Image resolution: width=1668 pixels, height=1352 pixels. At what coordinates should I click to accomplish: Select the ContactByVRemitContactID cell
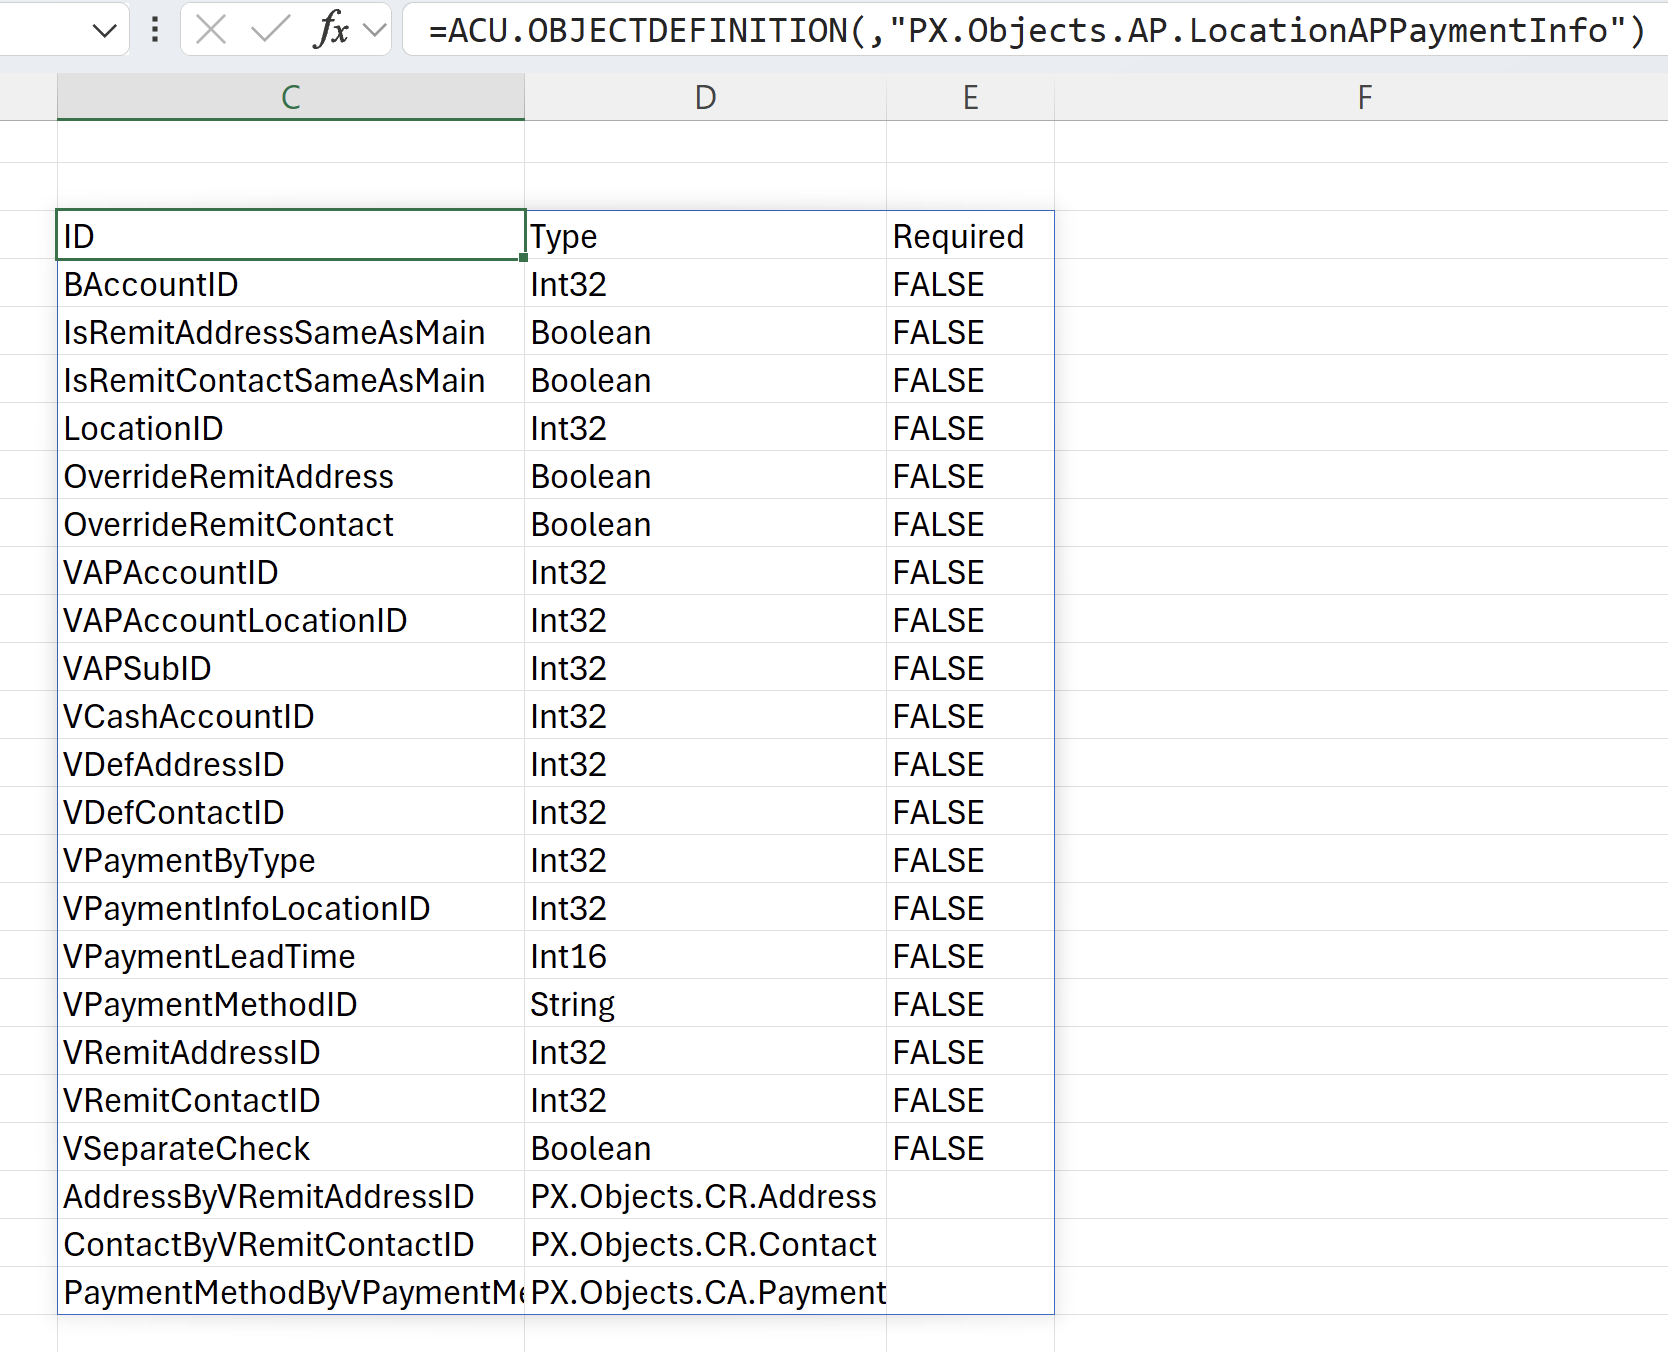(290, 1244)
